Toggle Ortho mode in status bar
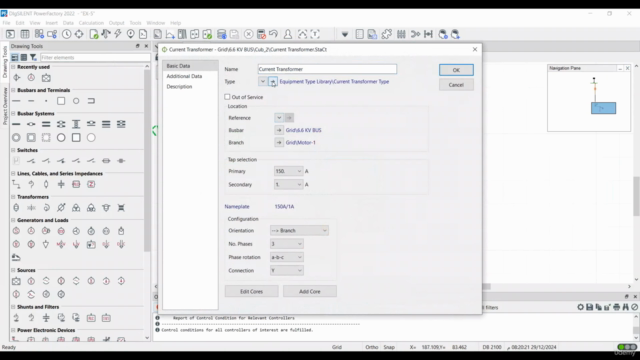The height and width of the screenshot is (360, 640). [x=371, y=347]
